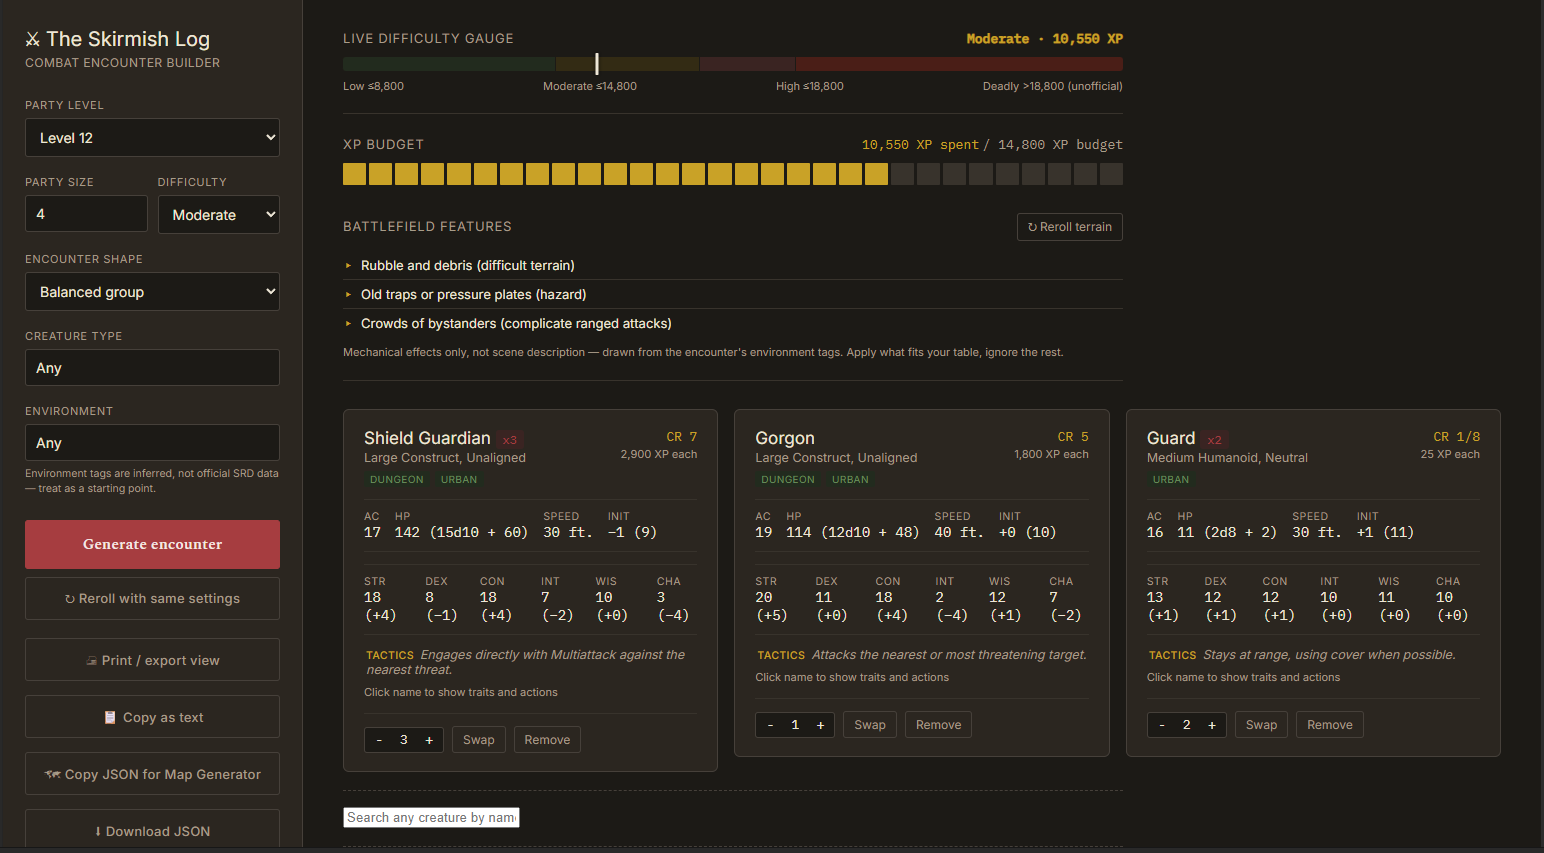The image size is (1544, 853).
Task: Increase Gorgon count
Action: click(x=820, y=725)
